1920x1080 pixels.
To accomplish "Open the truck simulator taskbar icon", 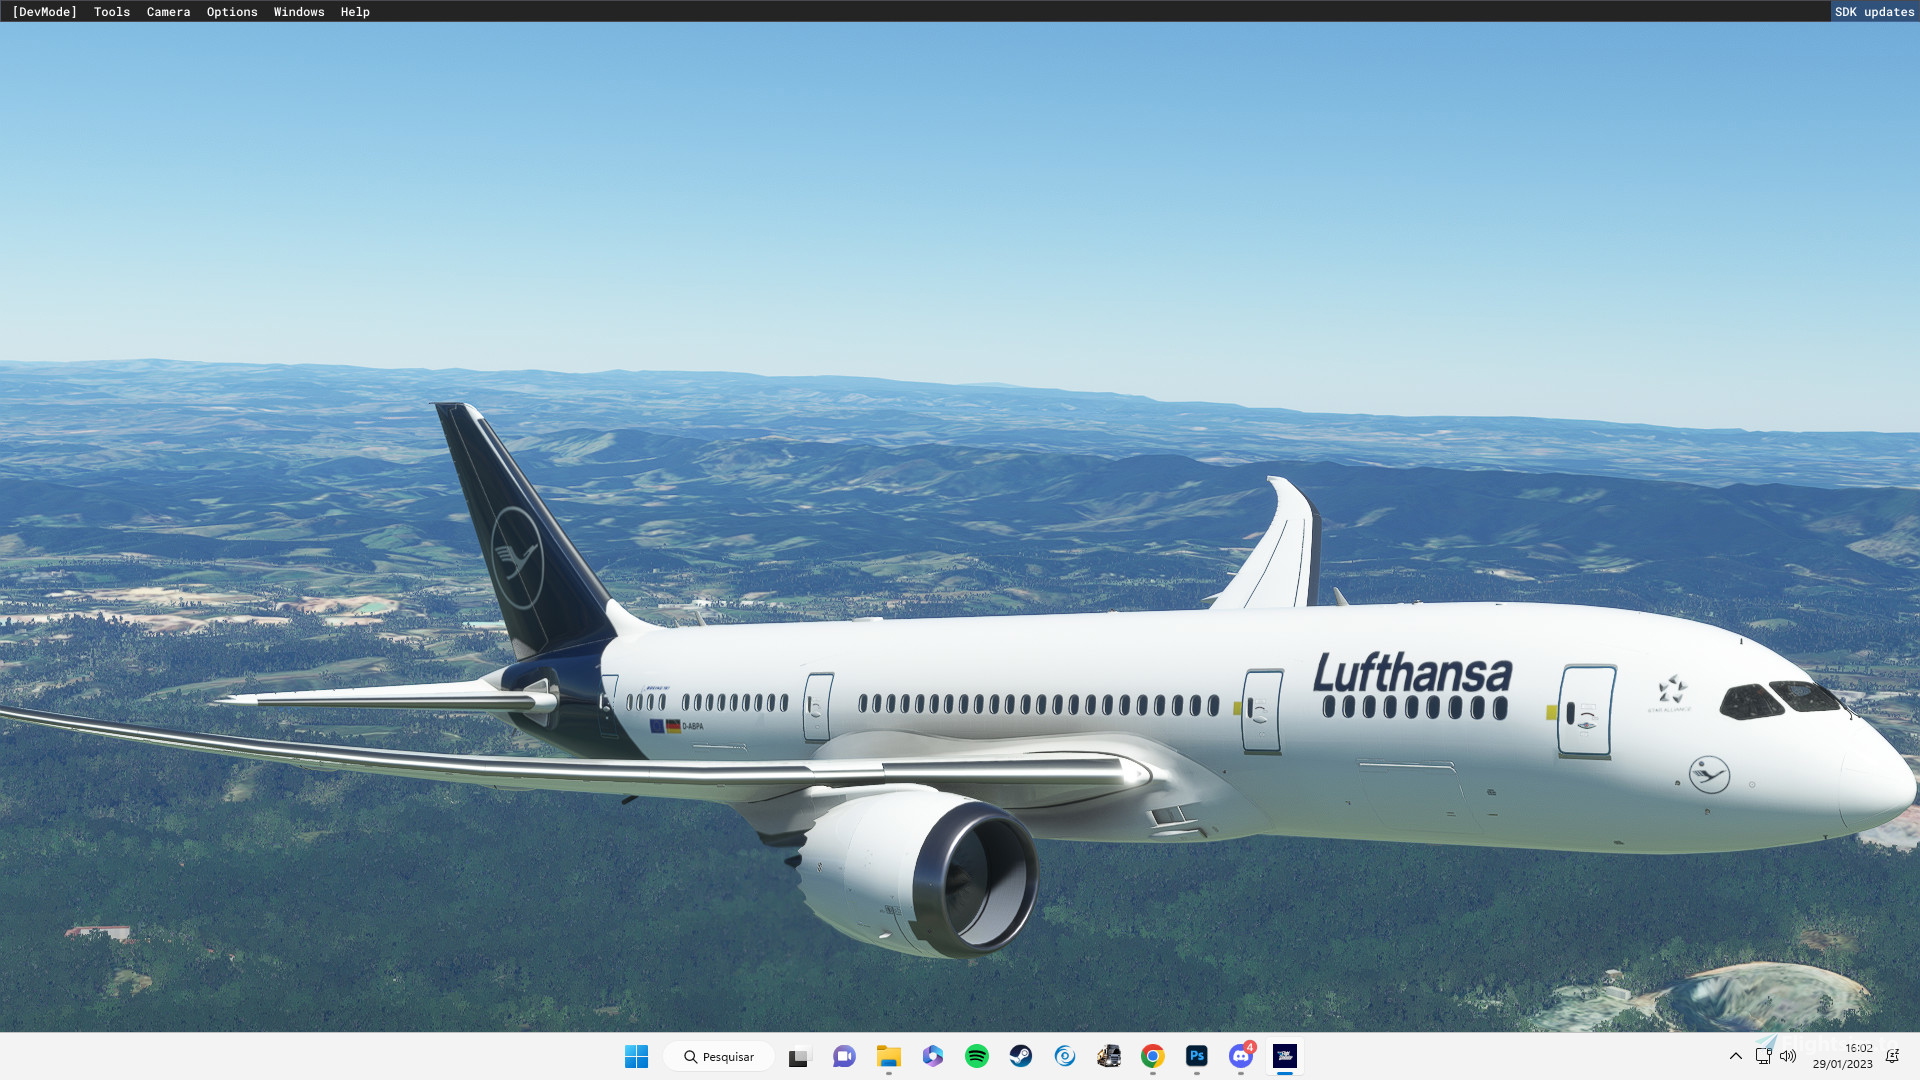I will 1108,1056.
